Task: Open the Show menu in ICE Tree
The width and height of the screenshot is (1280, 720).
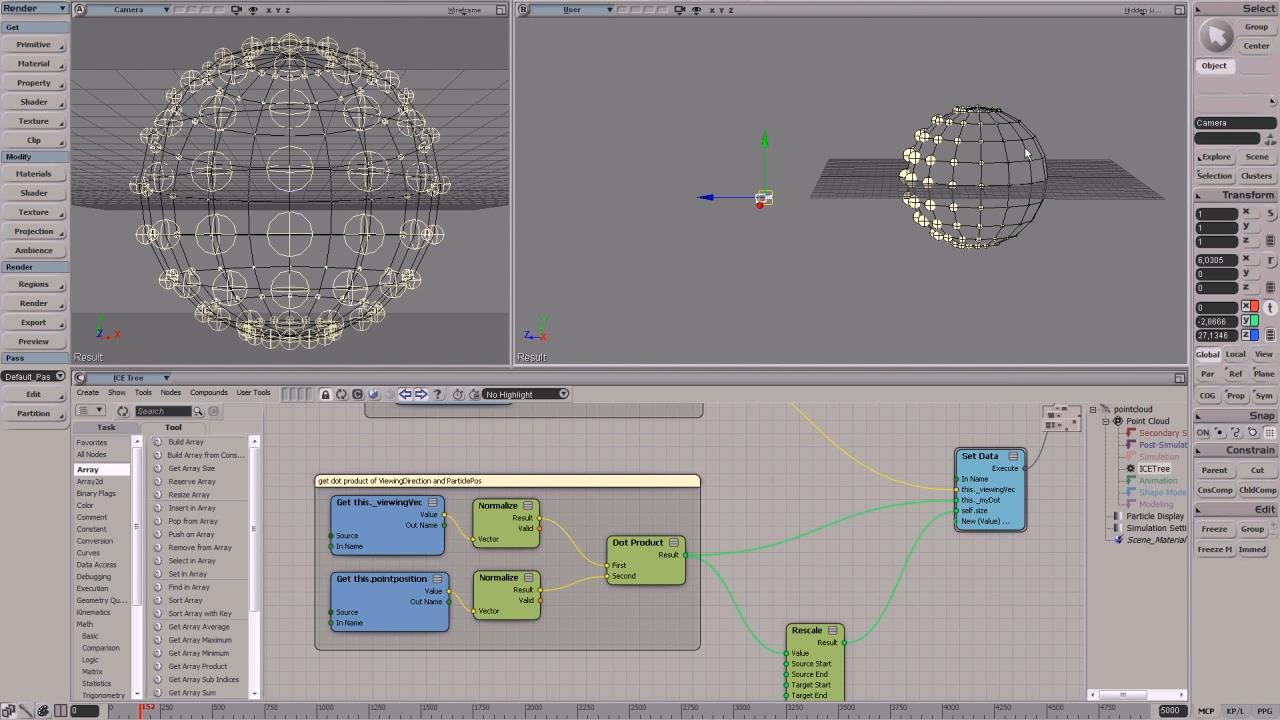Action: (117, 393)
